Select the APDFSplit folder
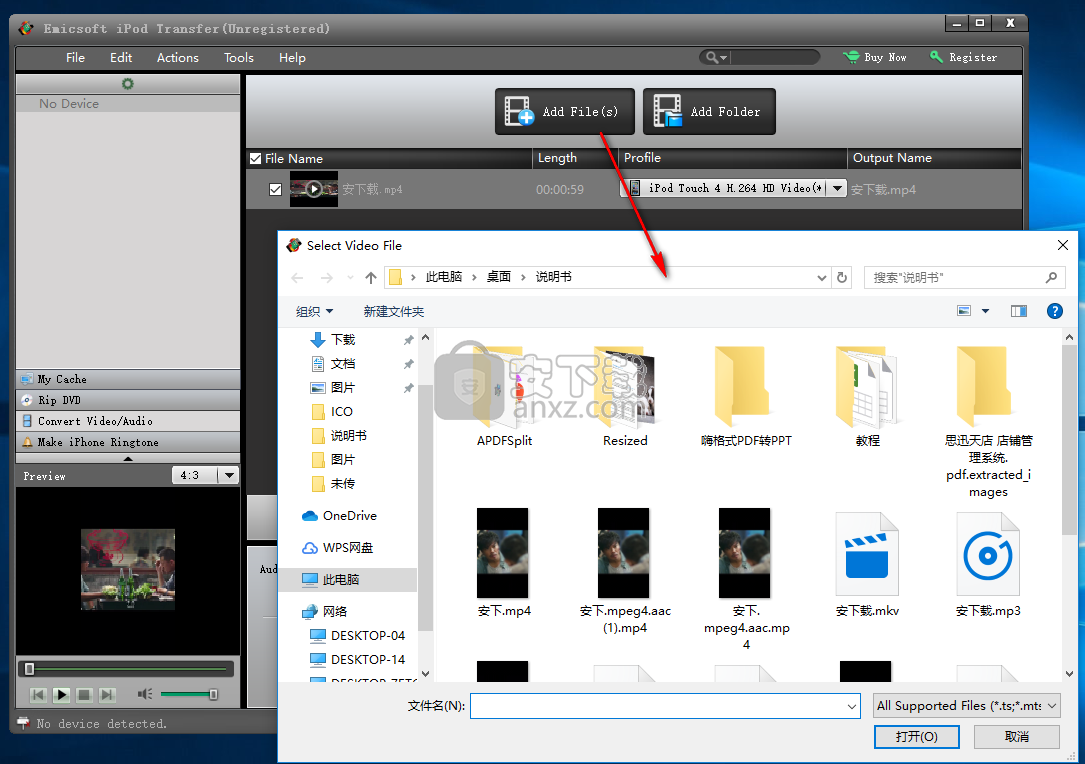The image size is (1085, 764). coord(504,398)
